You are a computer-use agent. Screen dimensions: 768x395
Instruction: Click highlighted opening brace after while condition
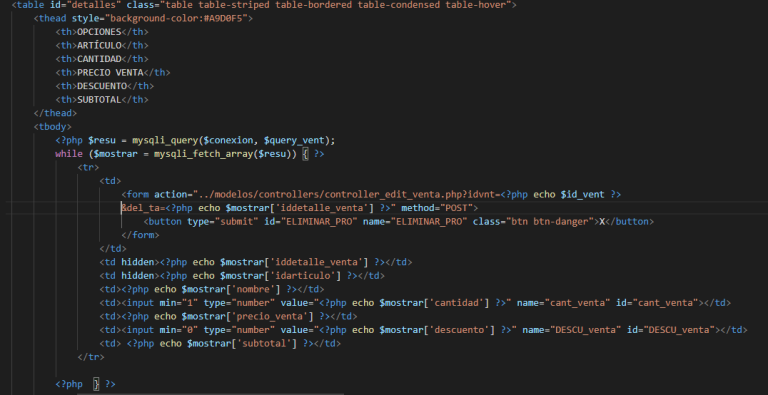pyautogui.click(x=305, y=154)
